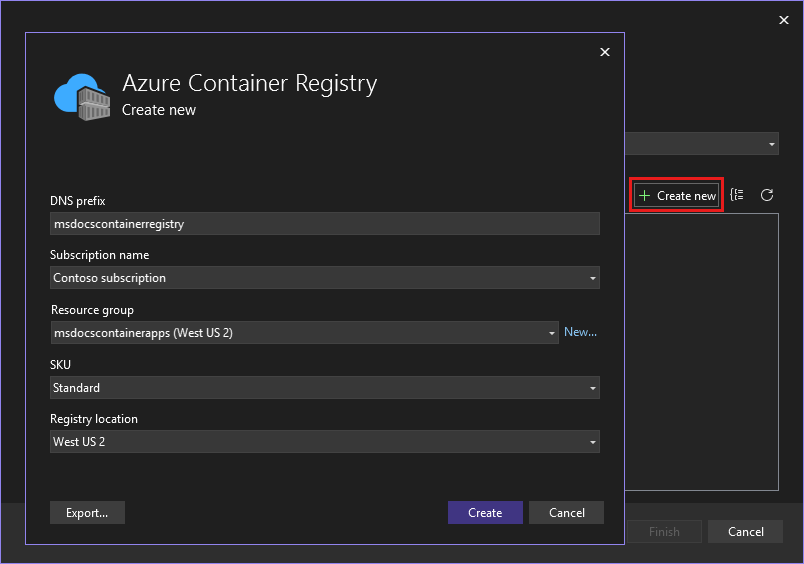Click the New... resource group link
Image resolution: width=804 pixels, height=564 pixels.
(x=580, y=332)
